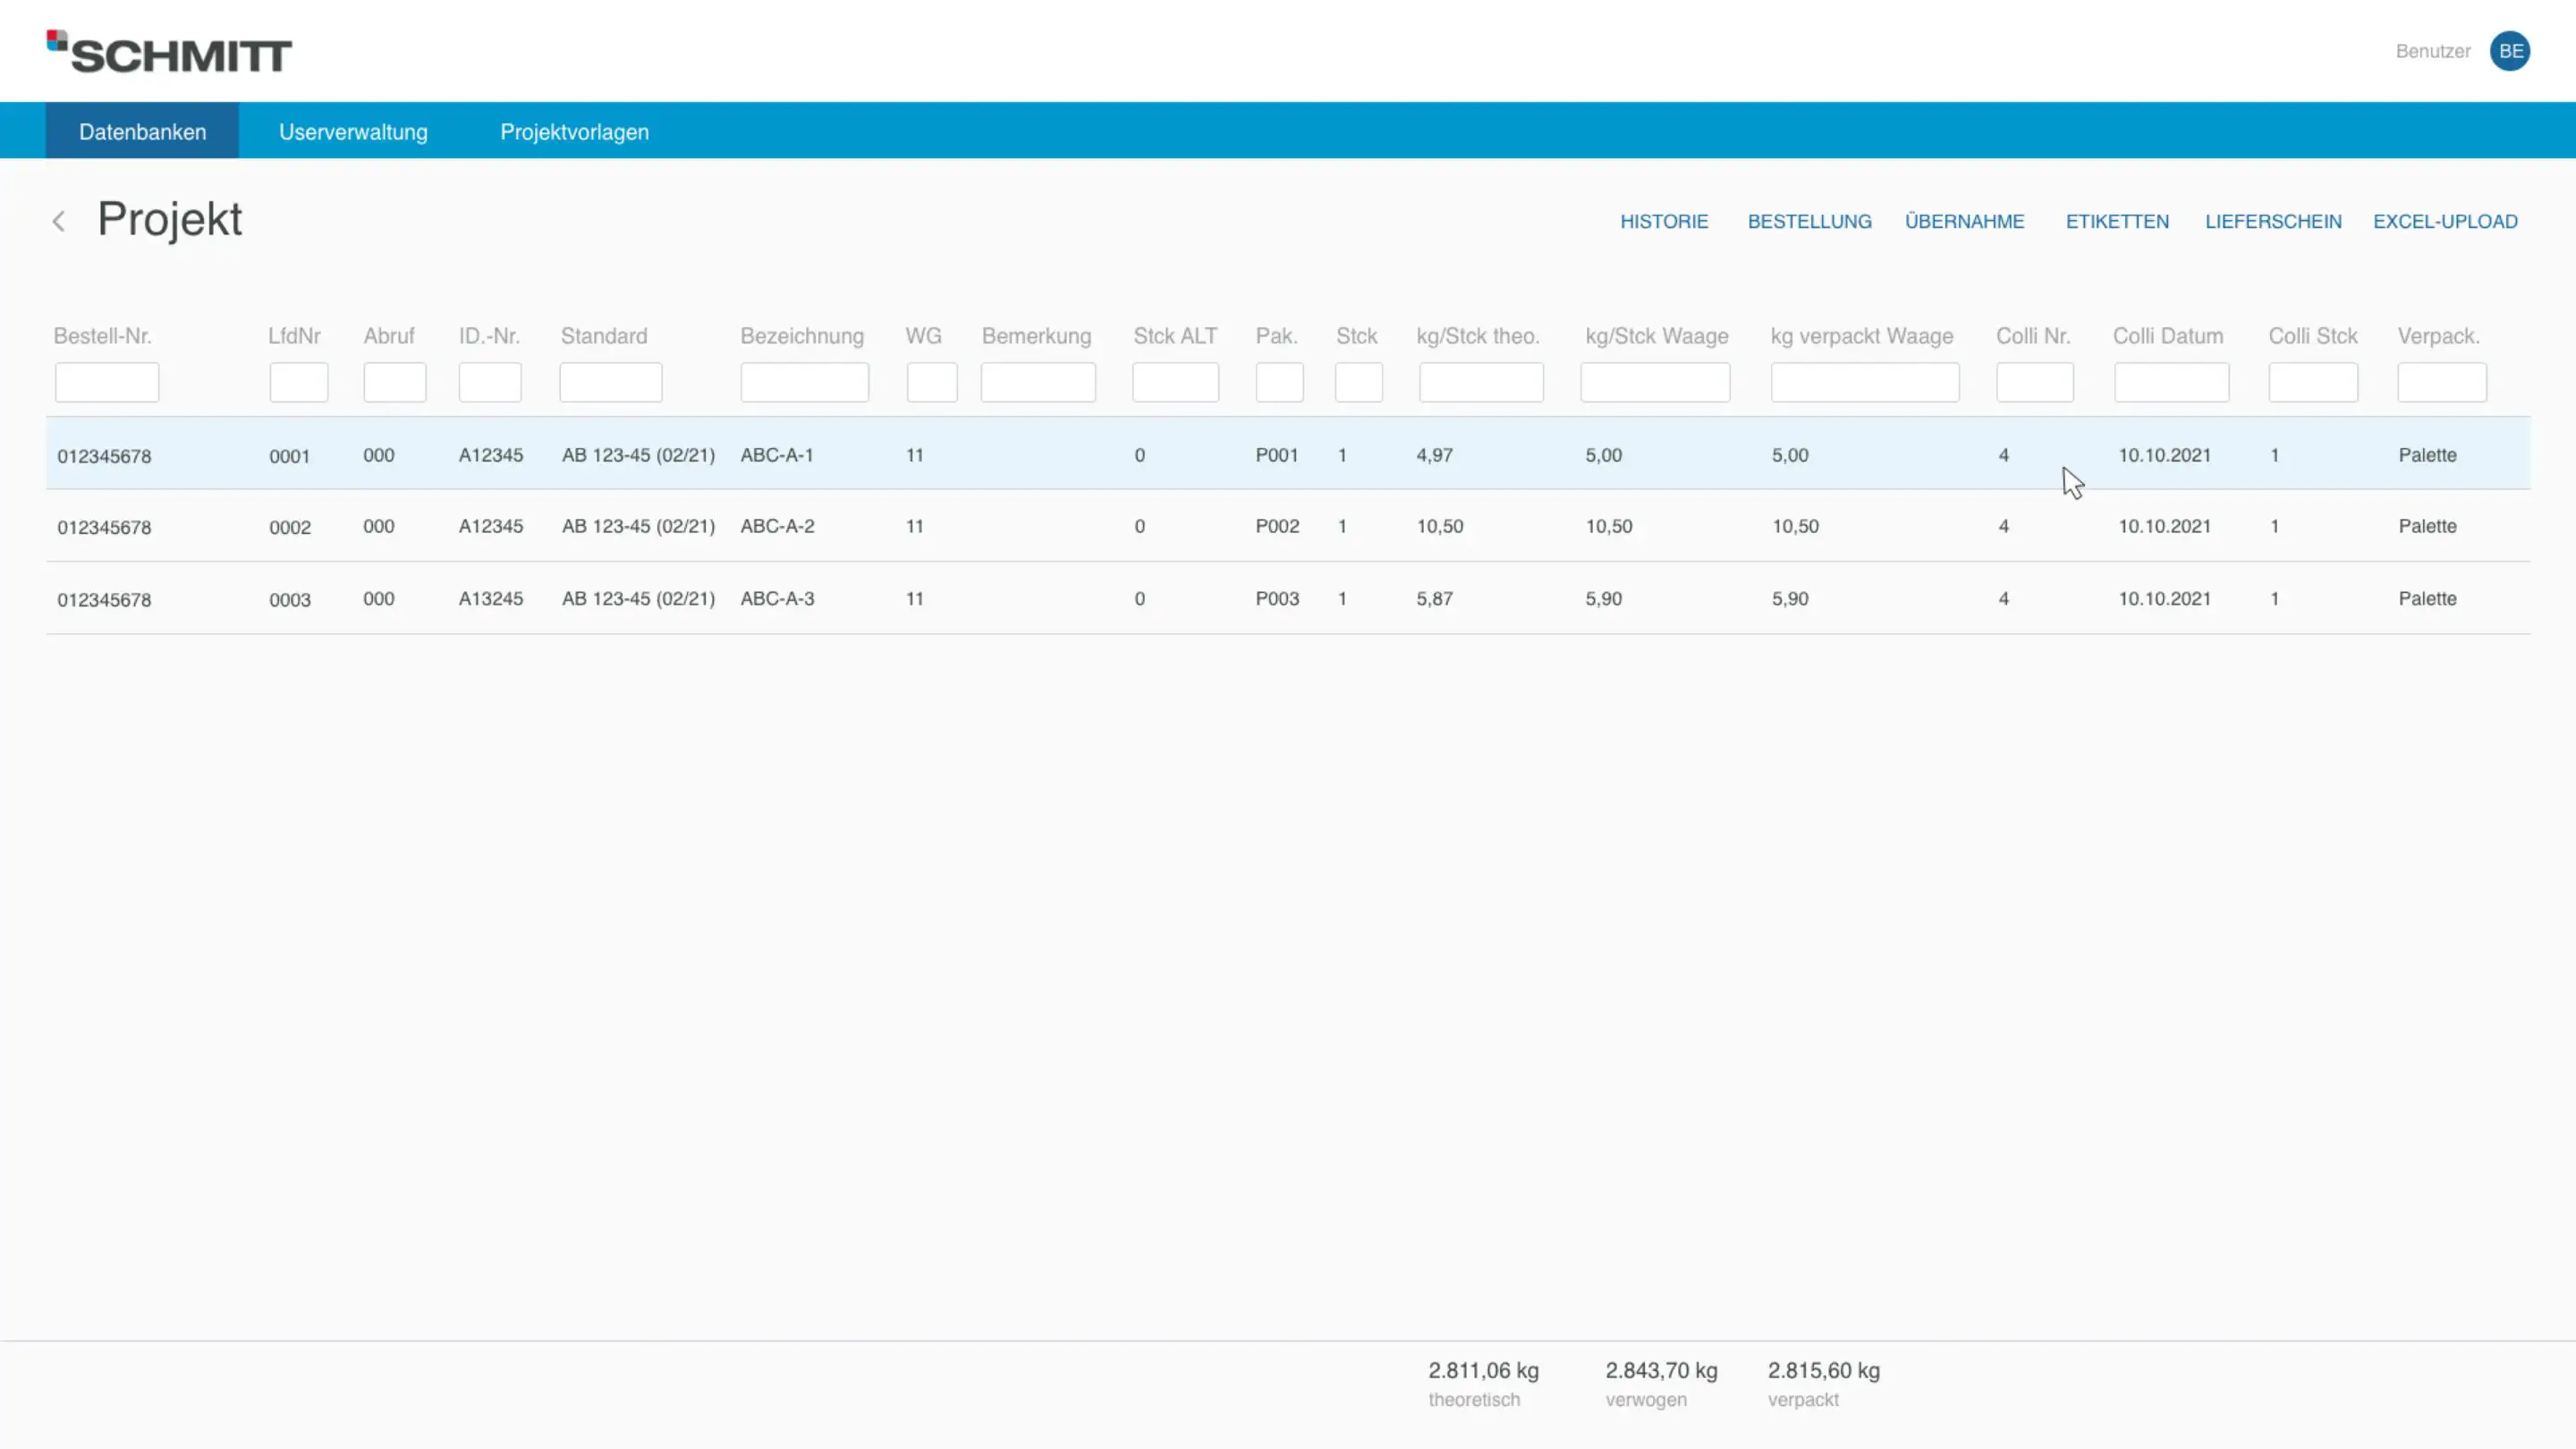Focus the kg verpackt Waage filter field
2576x1449 pixels.
(1865, 382)
